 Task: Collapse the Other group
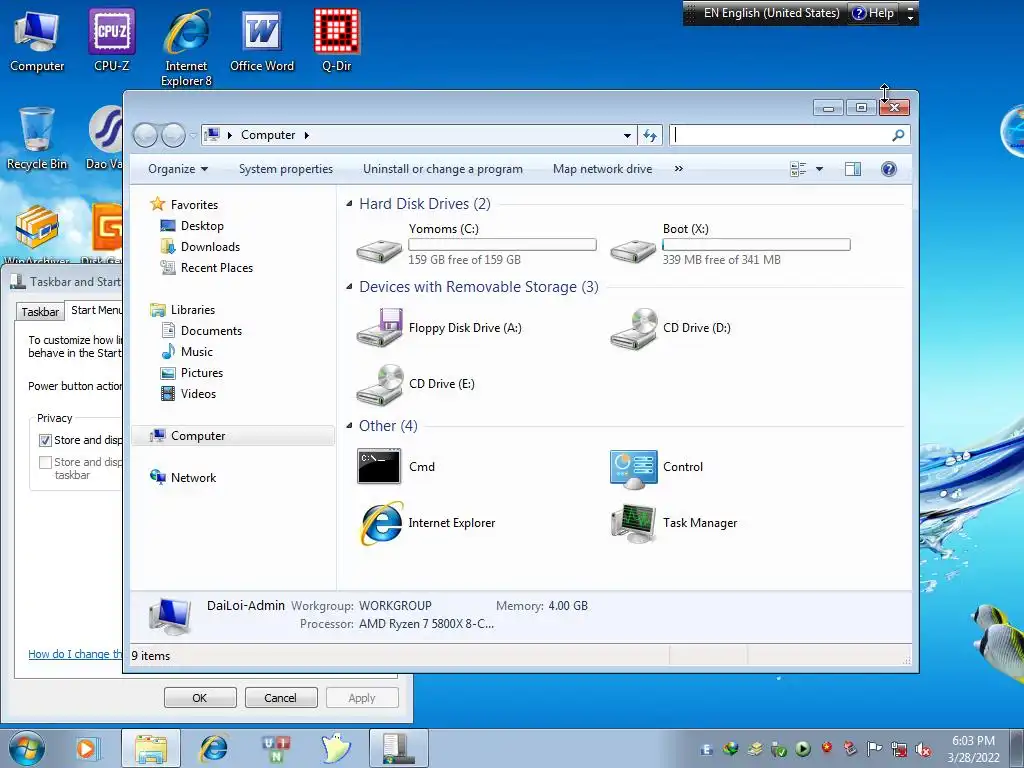349,426
